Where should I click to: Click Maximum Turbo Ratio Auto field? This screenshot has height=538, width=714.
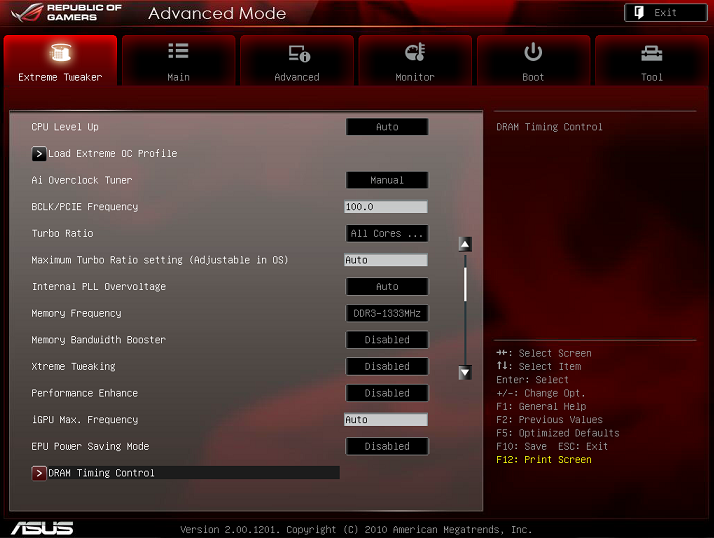[386, 260]
